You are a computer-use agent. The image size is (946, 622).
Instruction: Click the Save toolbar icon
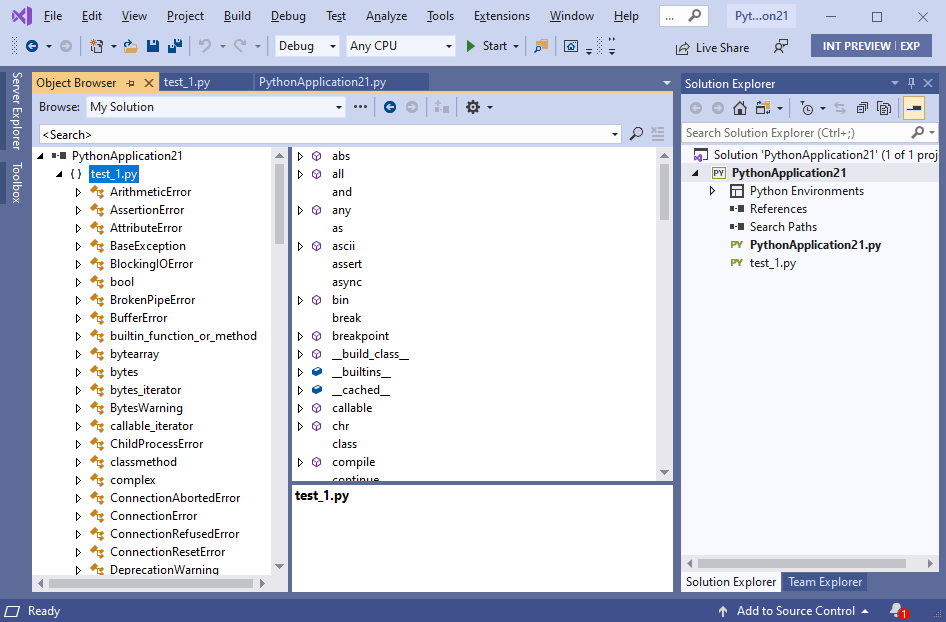click(153, 46)
